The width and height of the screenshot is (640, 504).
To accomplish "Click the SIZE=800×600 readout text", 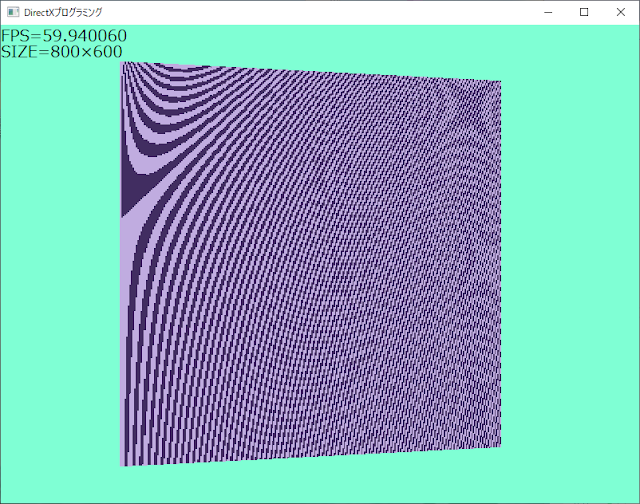I will (x=62, y=52).
